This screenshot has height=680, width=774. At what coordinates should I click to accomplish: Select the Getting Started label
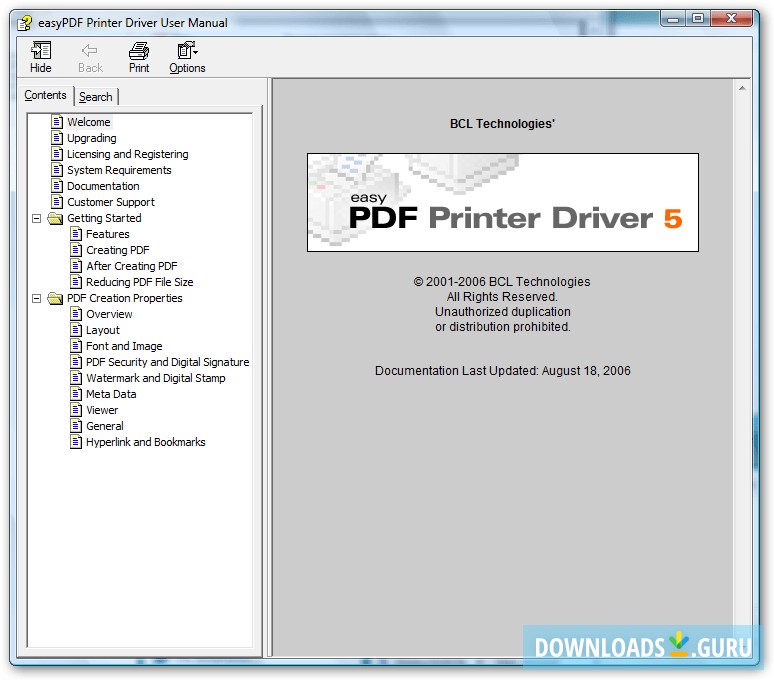click(104, 218)
